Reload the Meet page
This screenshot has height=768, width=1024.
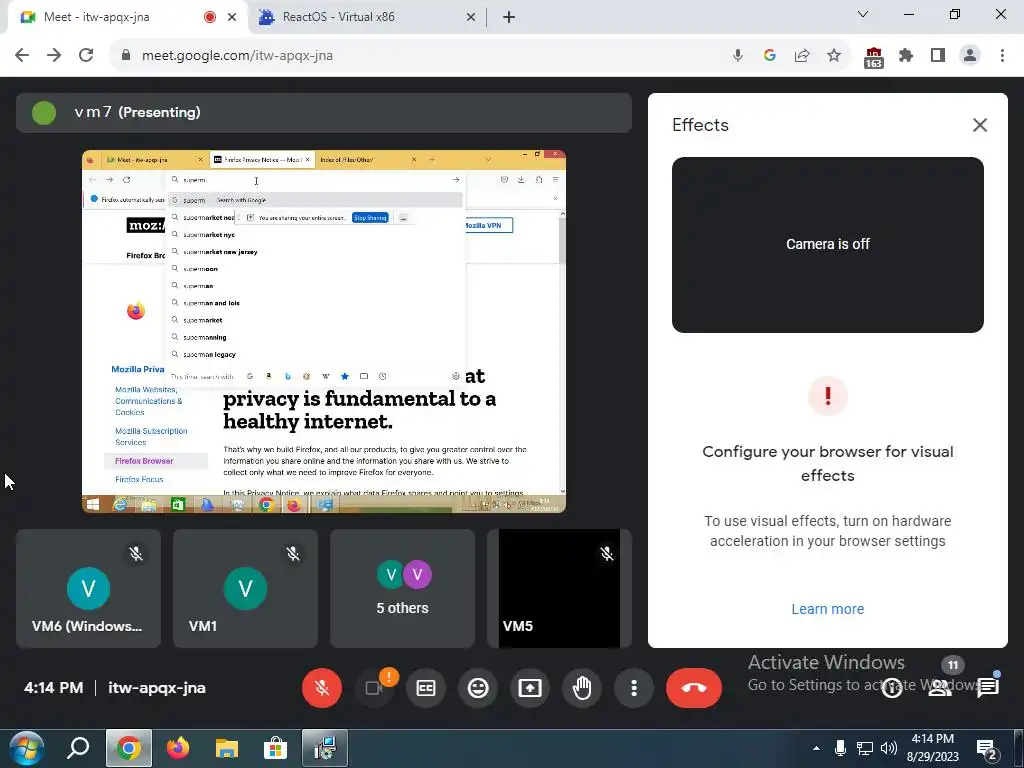click(86, 56)
